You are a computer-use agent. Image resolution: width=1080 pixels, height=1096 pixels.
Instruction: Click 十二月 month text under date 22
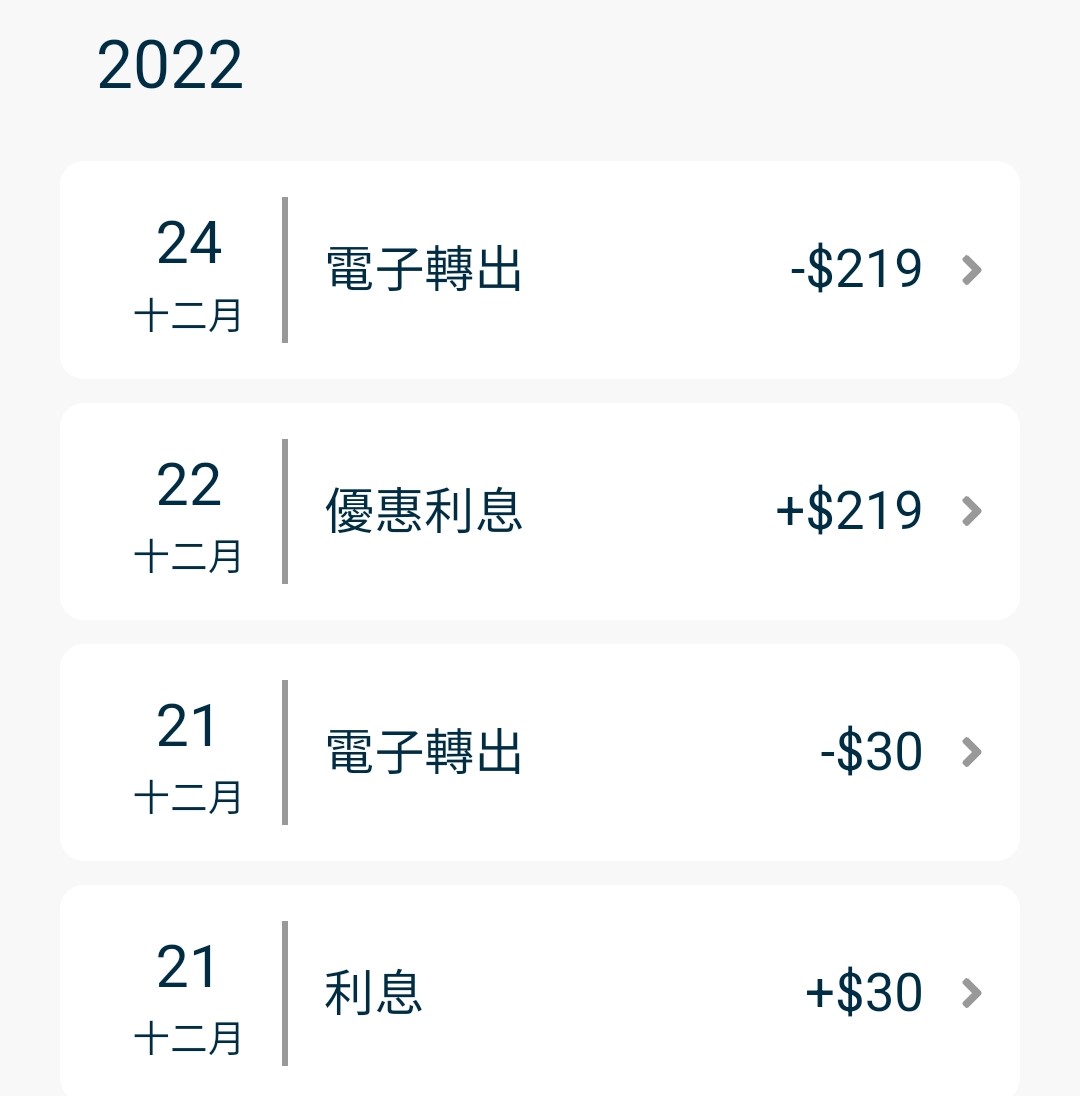click(188, 557)
